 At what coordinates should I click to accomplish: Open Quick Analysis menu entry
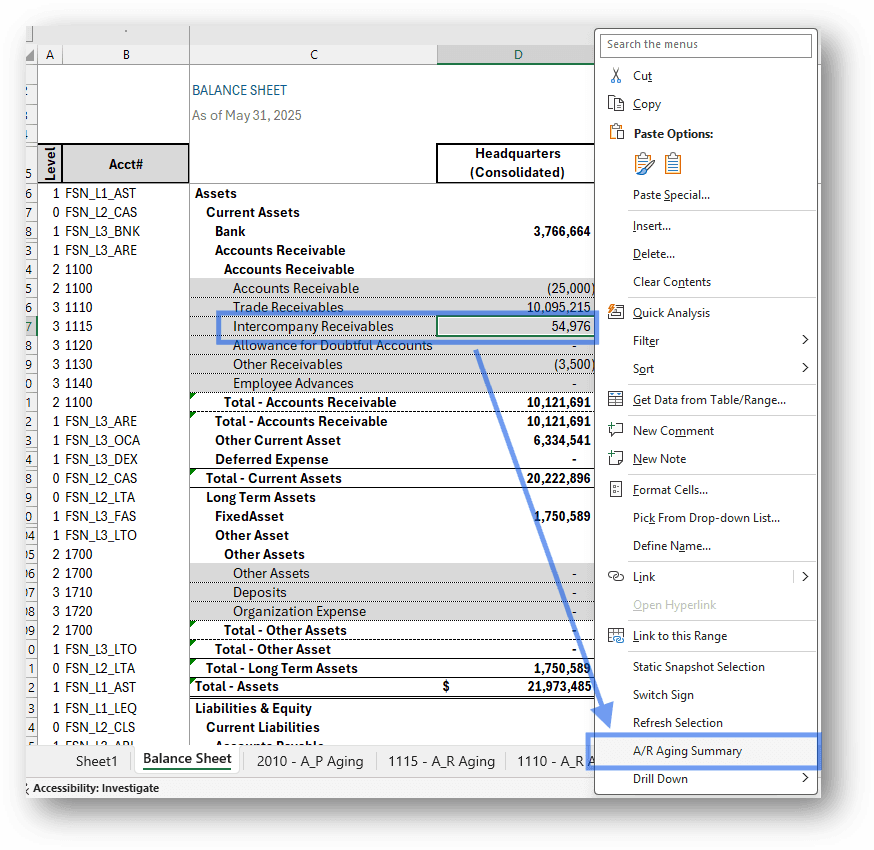[671, 313]
